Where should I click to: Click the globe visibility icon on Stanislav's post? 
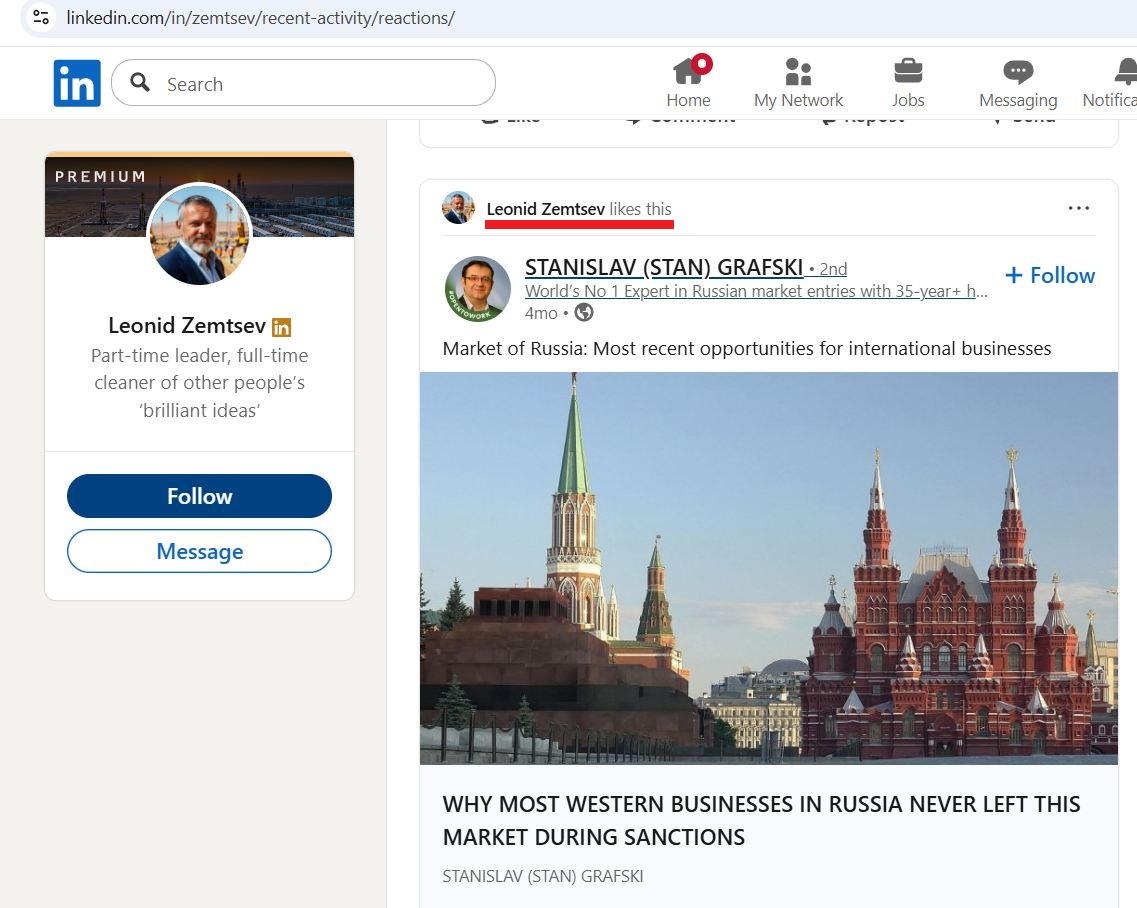(584, 313)
